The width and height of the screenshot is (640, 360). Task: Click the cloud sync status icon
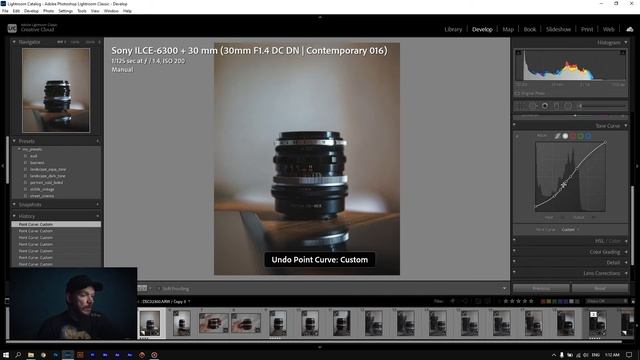click(630, 29)
